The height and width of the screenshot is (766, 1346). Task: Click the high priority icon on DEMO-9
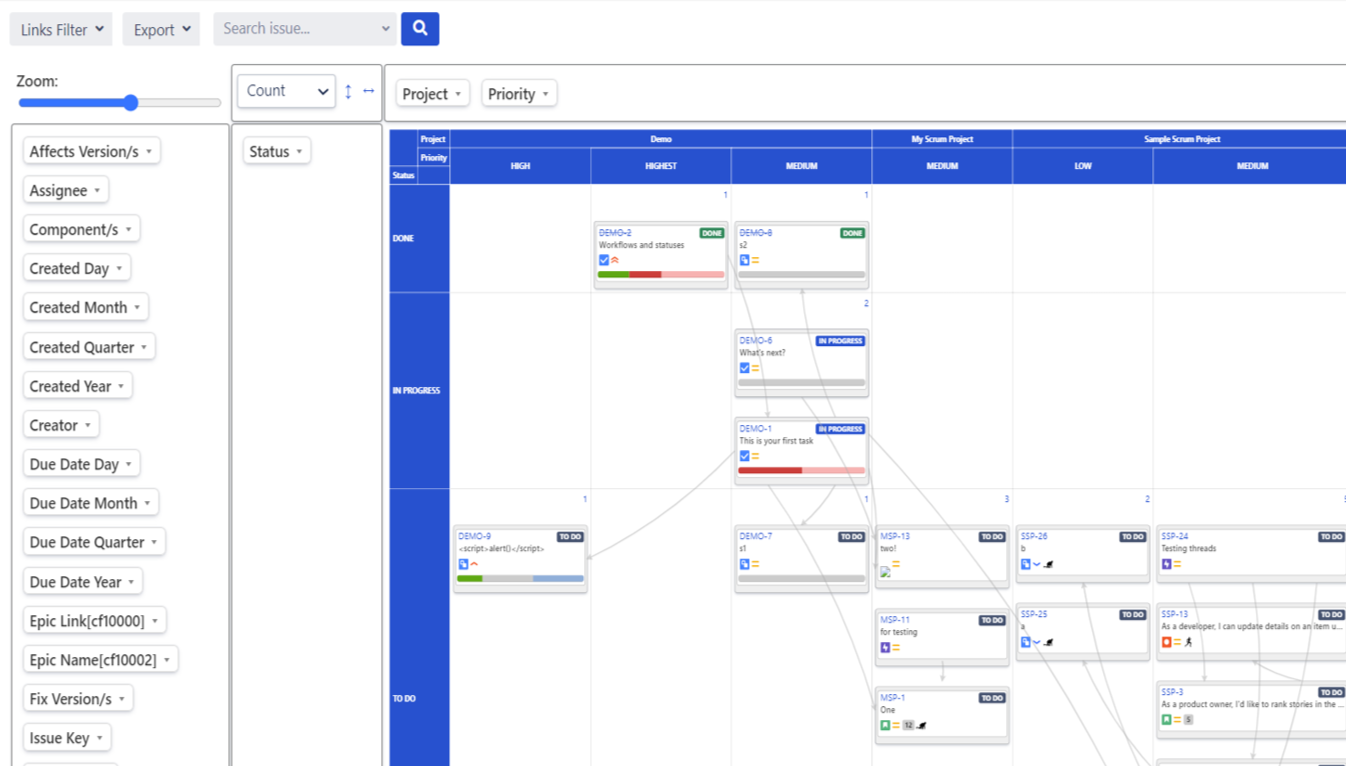coord(474,564)
